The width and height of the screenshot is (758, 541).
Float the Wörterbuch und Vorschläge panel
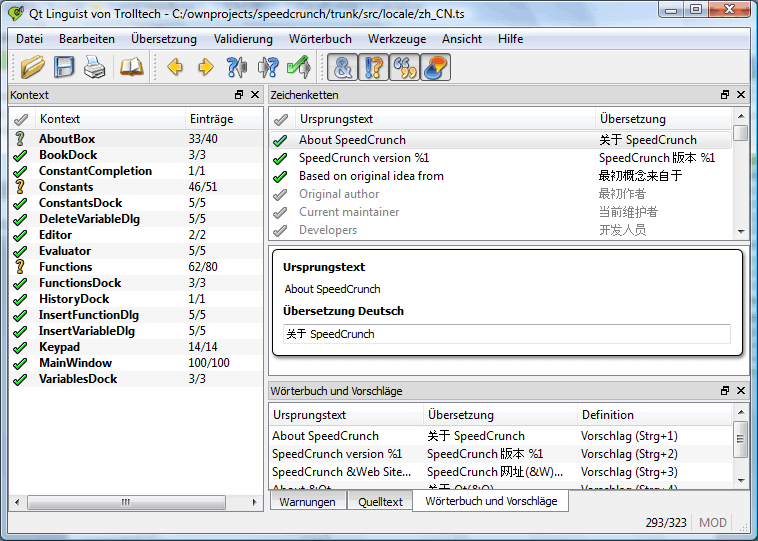tap(725, 391)
